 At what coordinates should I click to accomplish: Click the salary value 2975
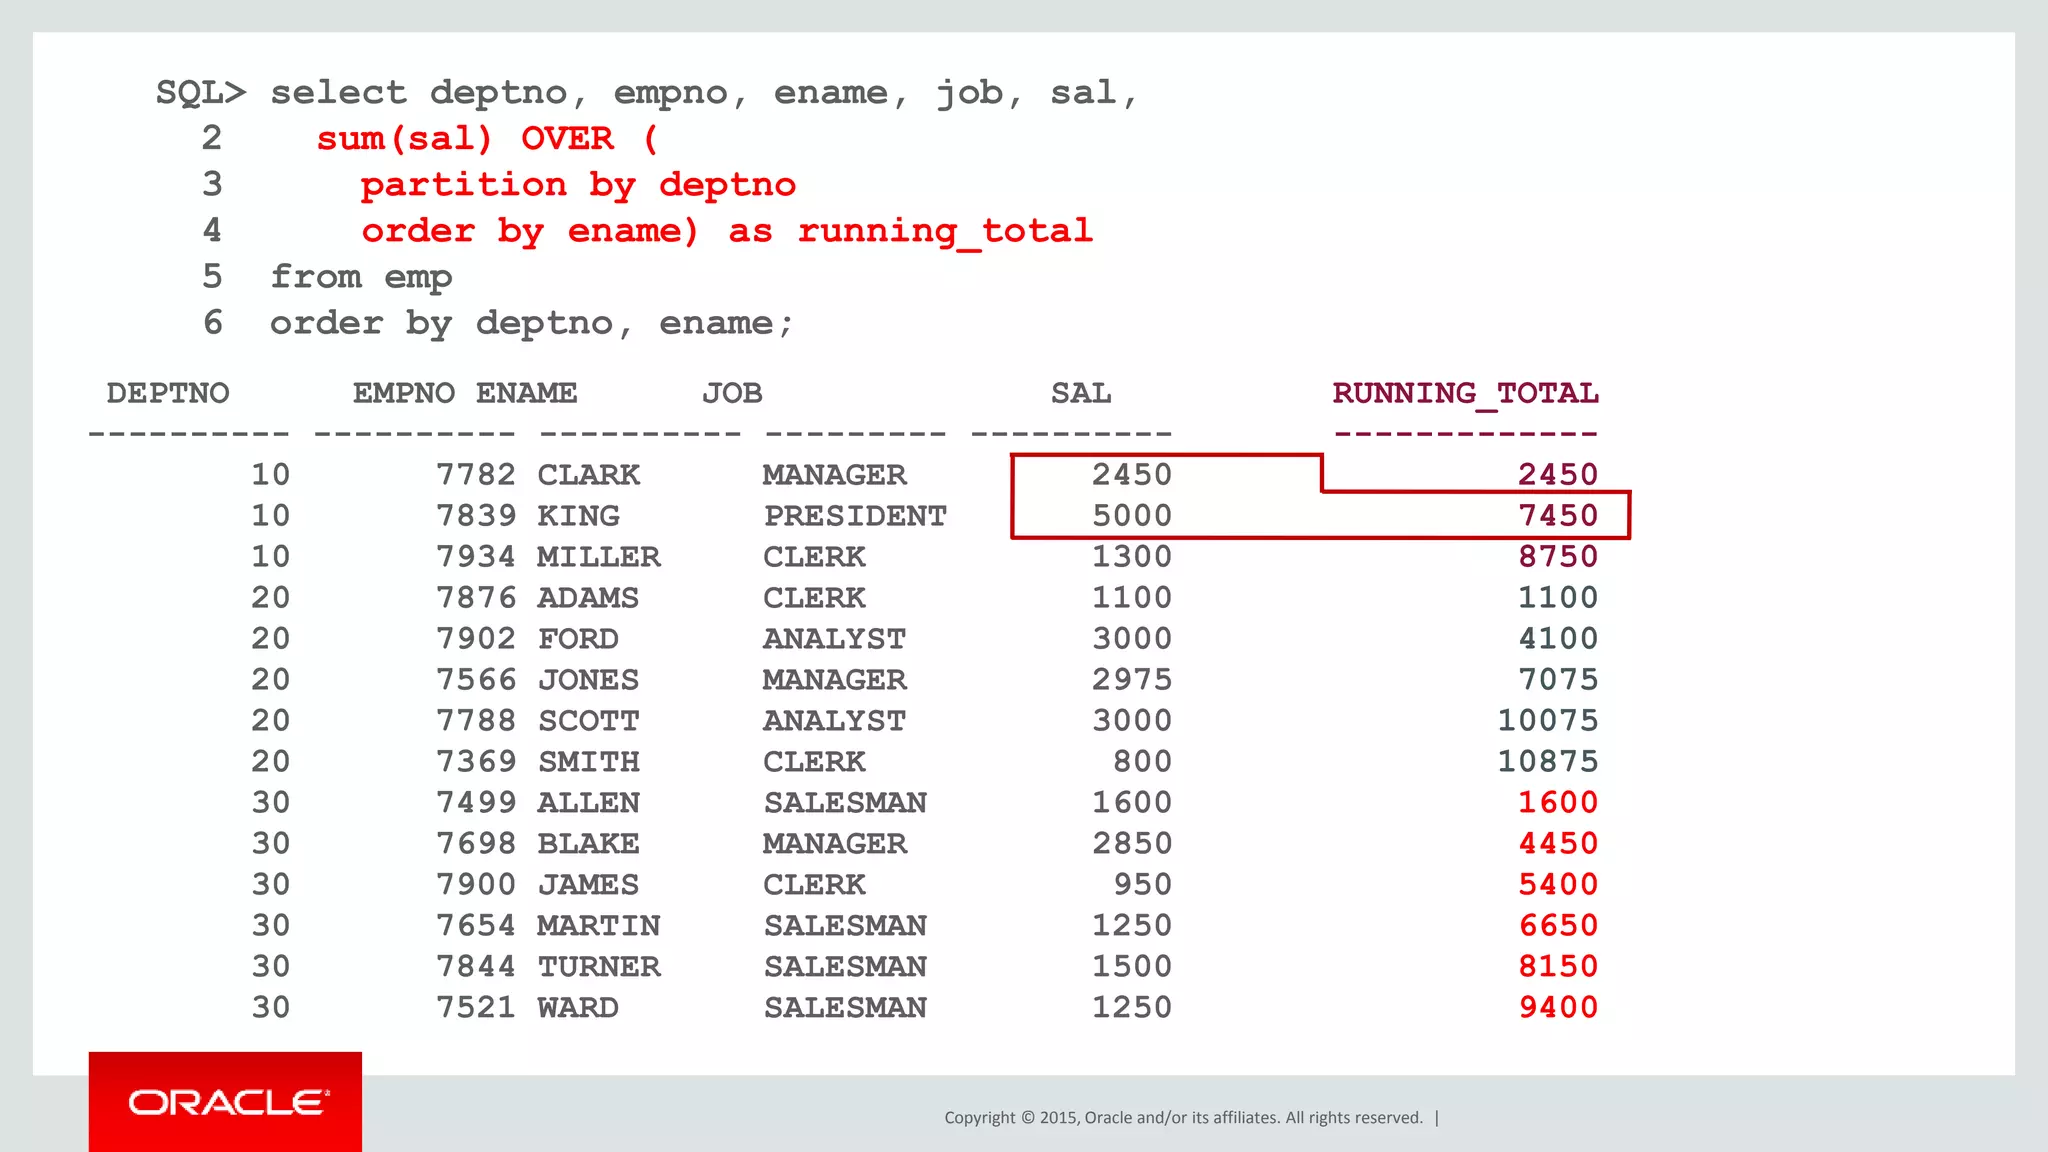point(1132,680)
